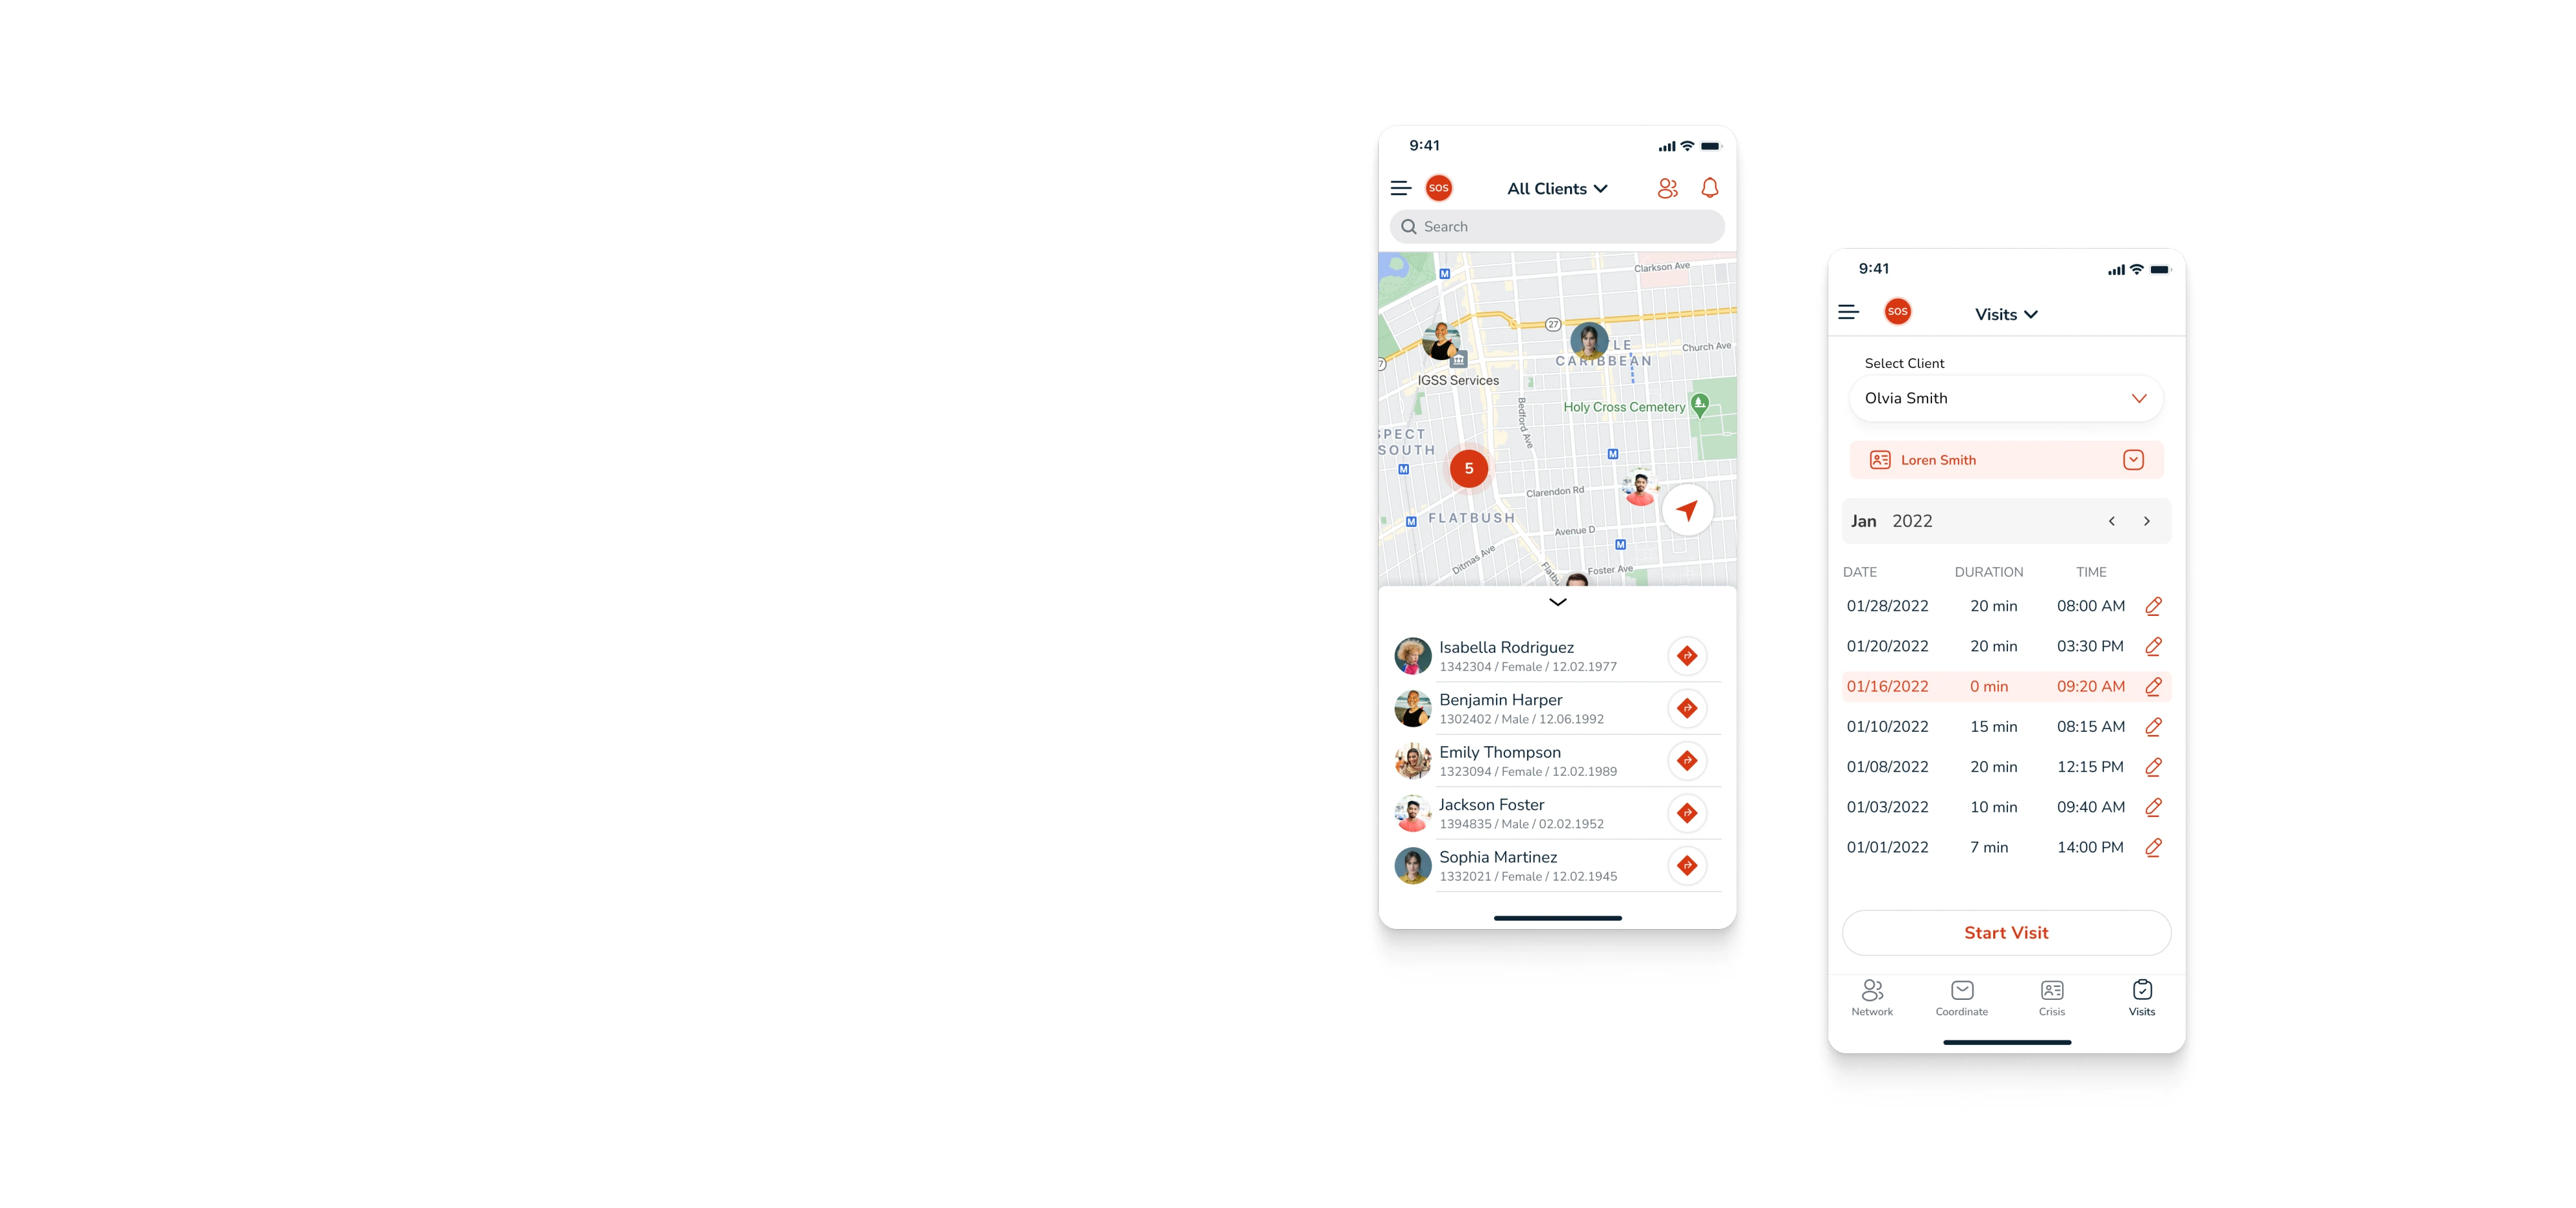Expand the Visits dropdown in header
2576x1208 pixels.
point(2006,312)
